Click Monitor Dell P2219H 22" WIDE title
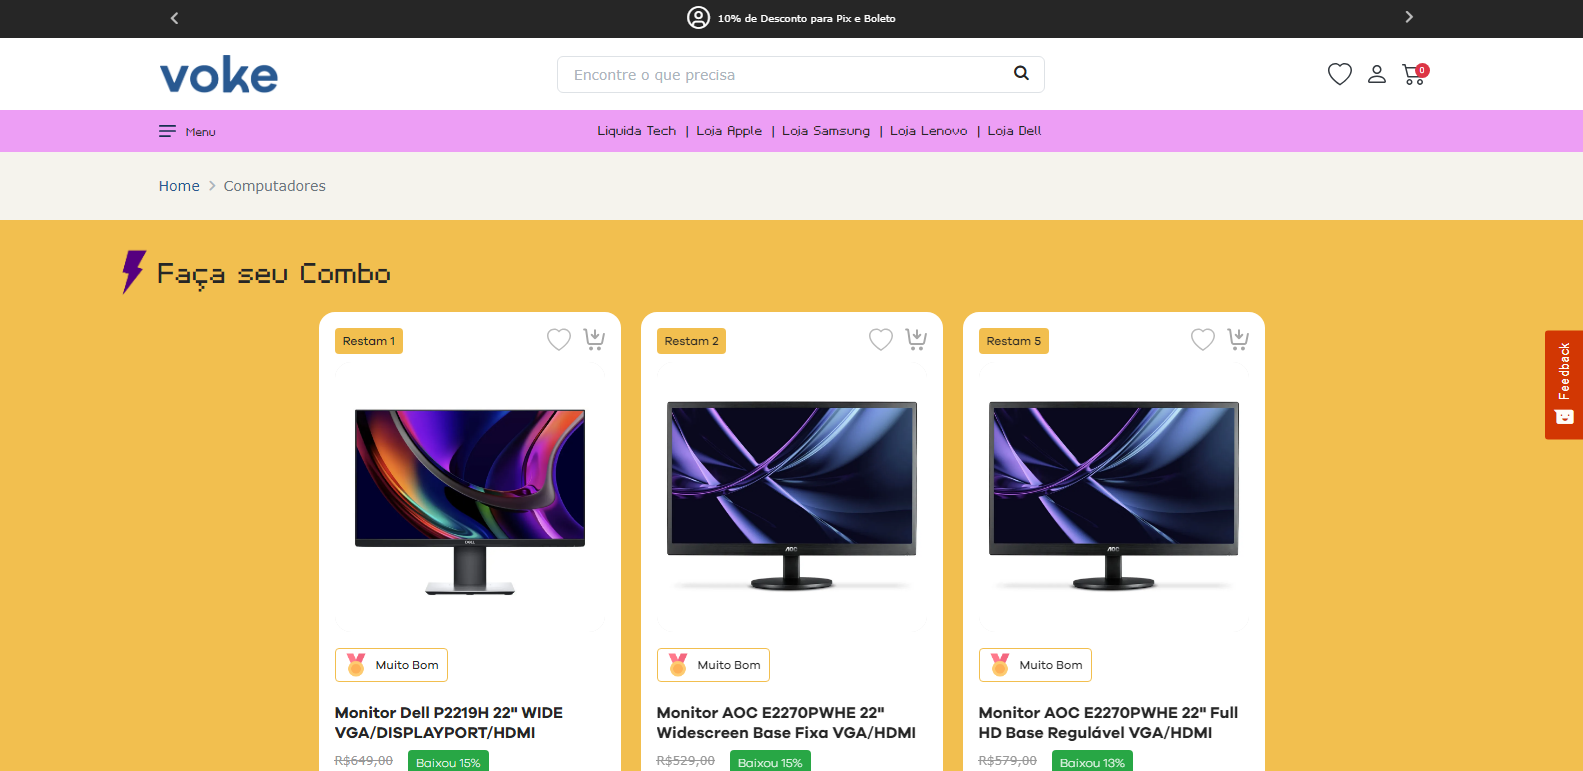1583x771 pixels. point(449,722)
